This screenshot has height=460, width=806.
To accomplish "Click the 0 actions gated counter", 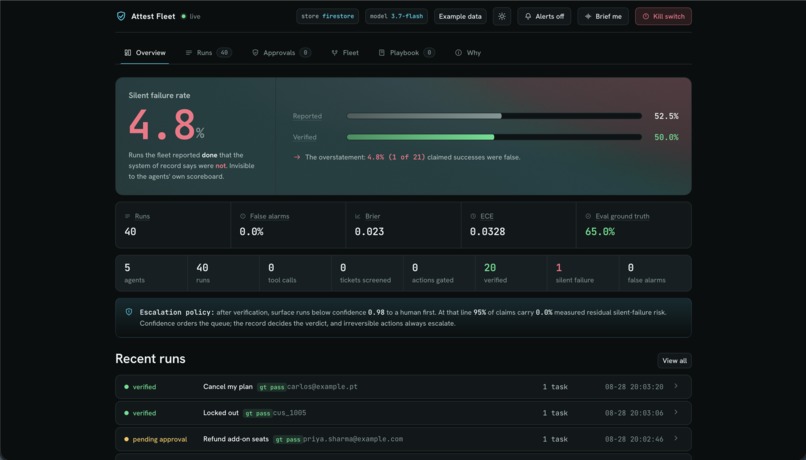I will [x=439, y=273].
